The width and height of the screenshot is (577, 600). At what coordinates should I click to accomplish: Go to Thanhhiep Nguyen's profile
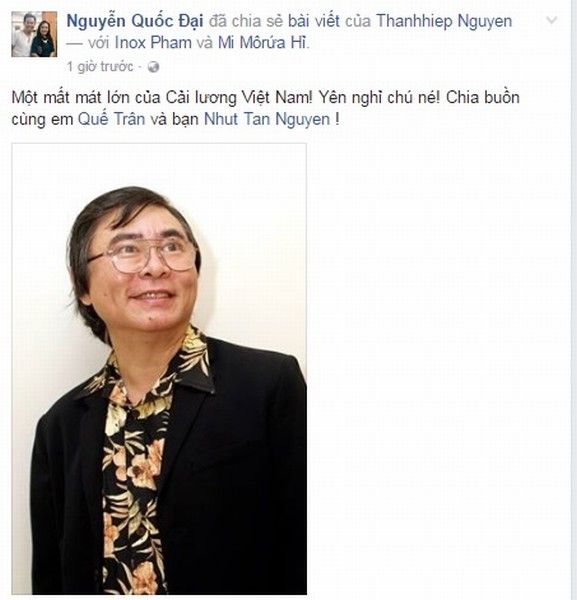click(x=444, y=21)
